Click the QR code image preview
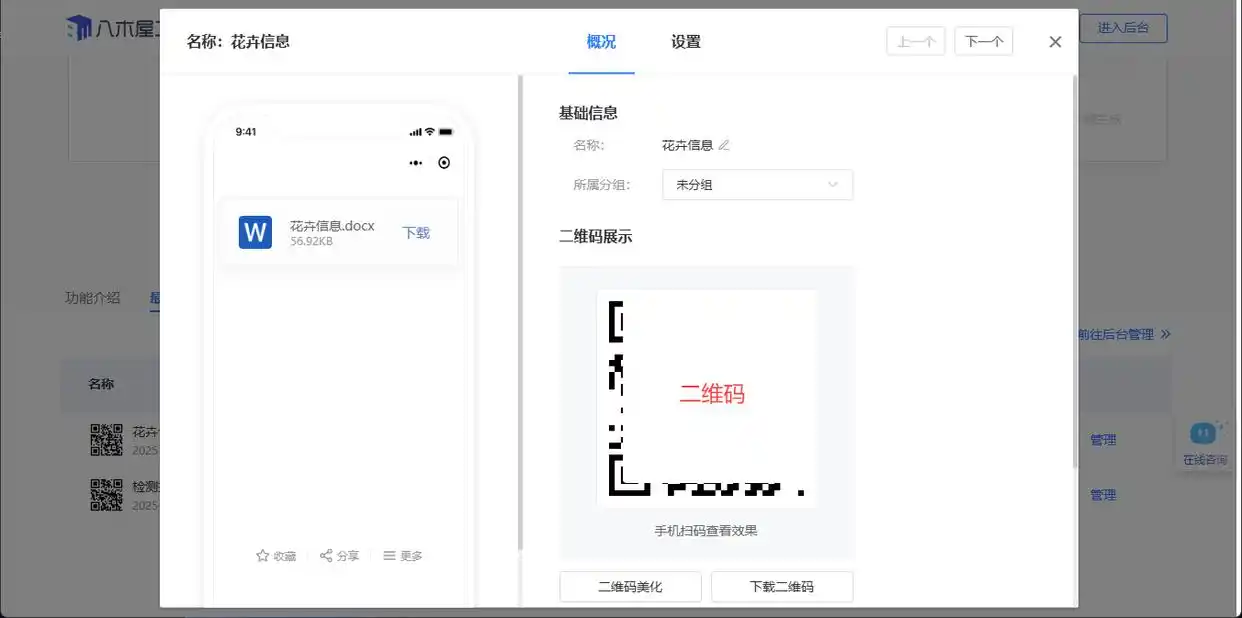This screenshot has width=1242, height=618. click(x=707, y=399)
